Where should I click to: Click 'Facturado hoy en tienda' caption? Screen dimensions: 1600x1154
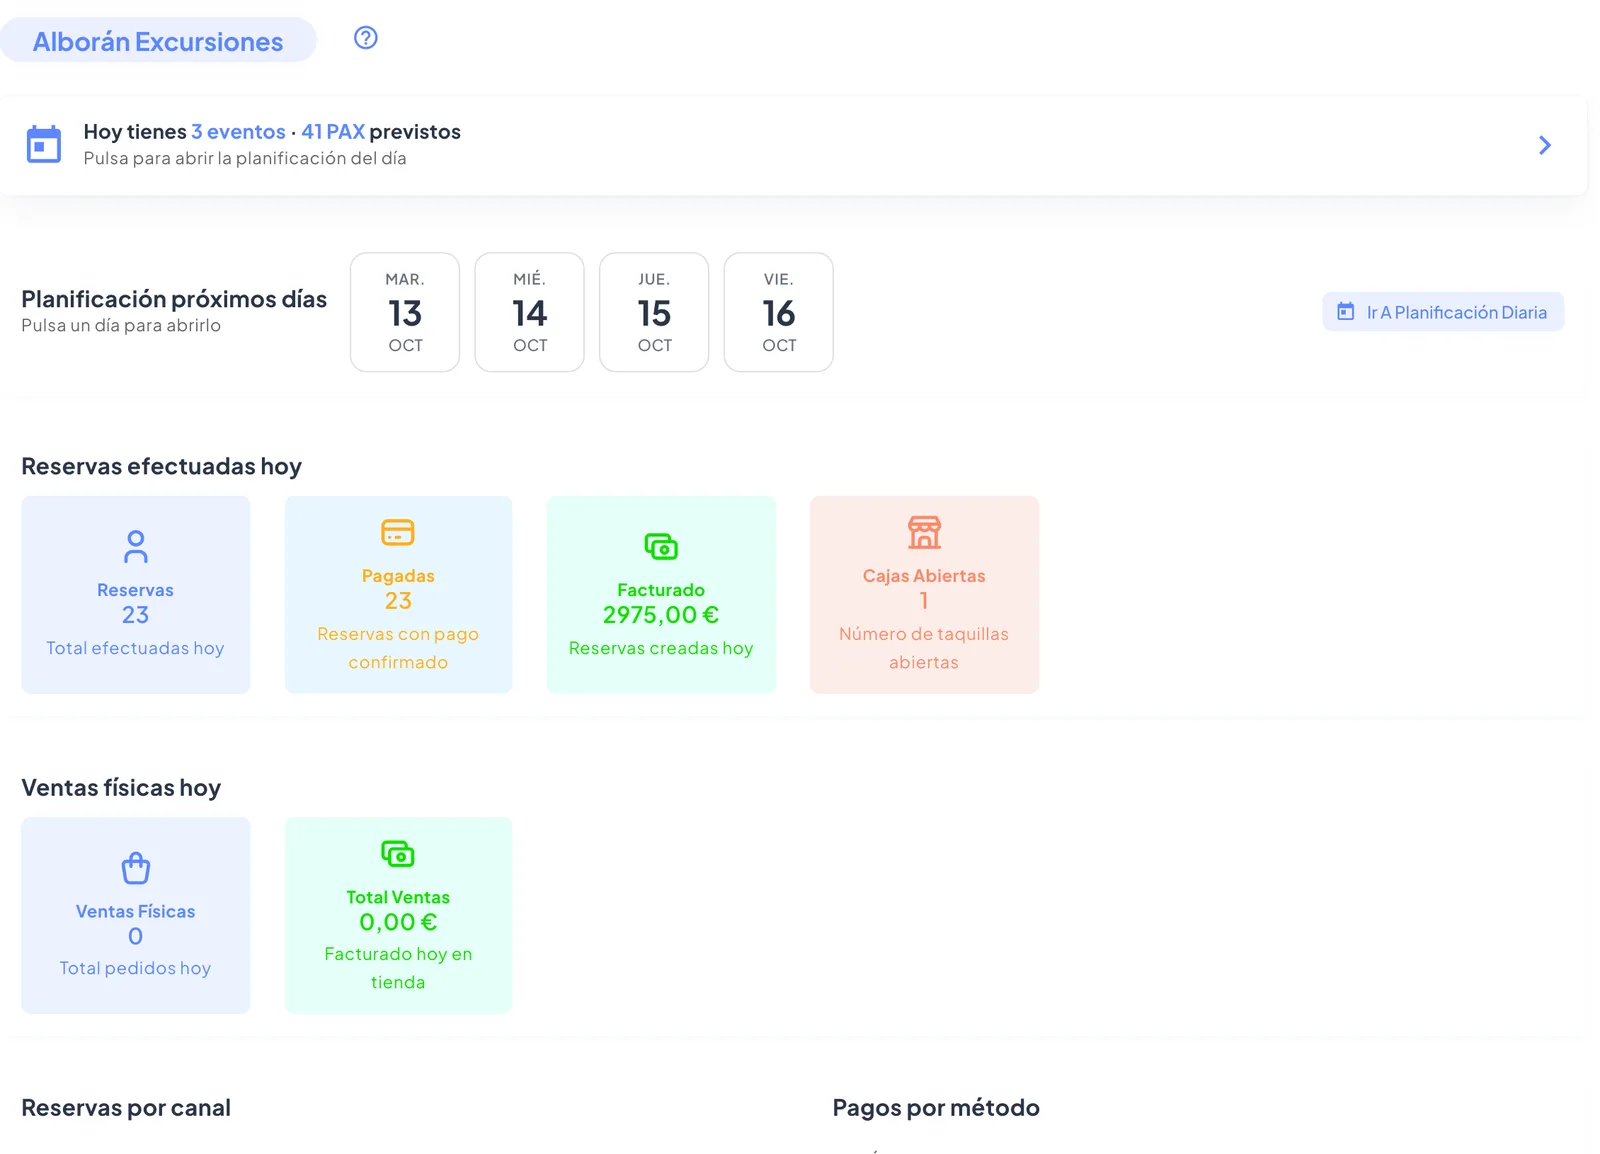pos(398,968)
